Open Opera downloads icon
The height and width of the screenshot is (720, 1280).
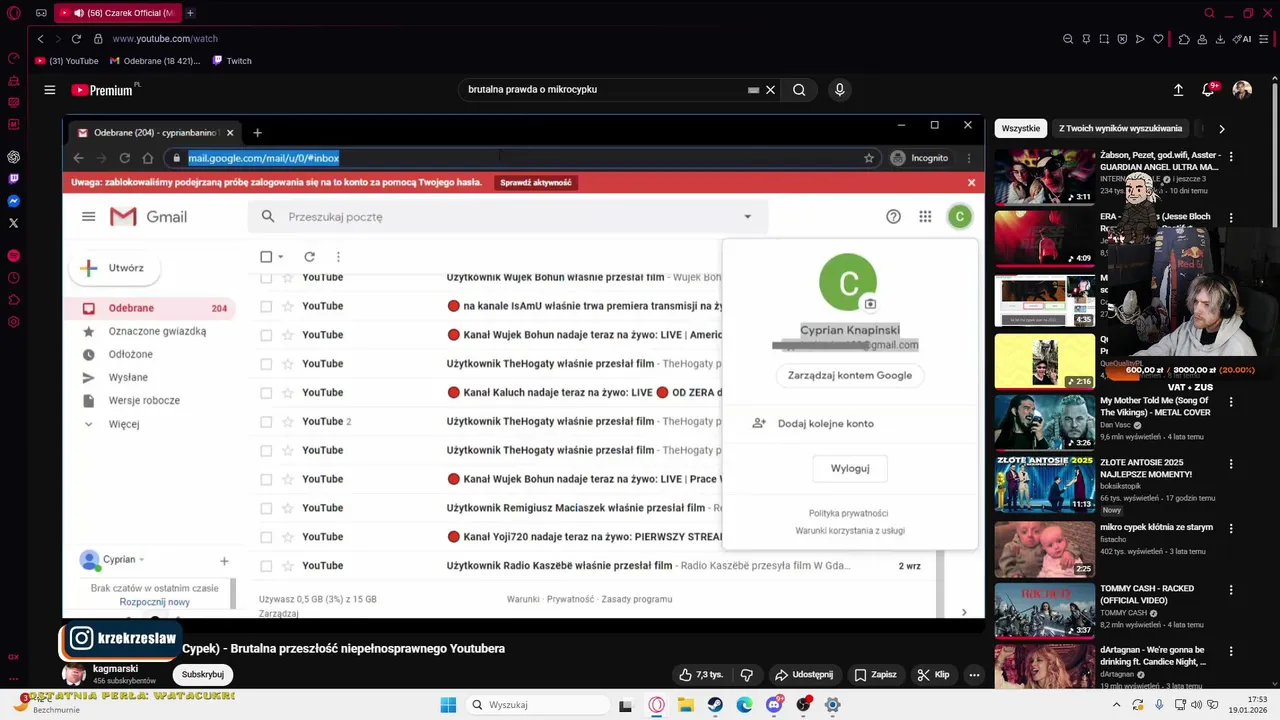(x=1220, y=39)
